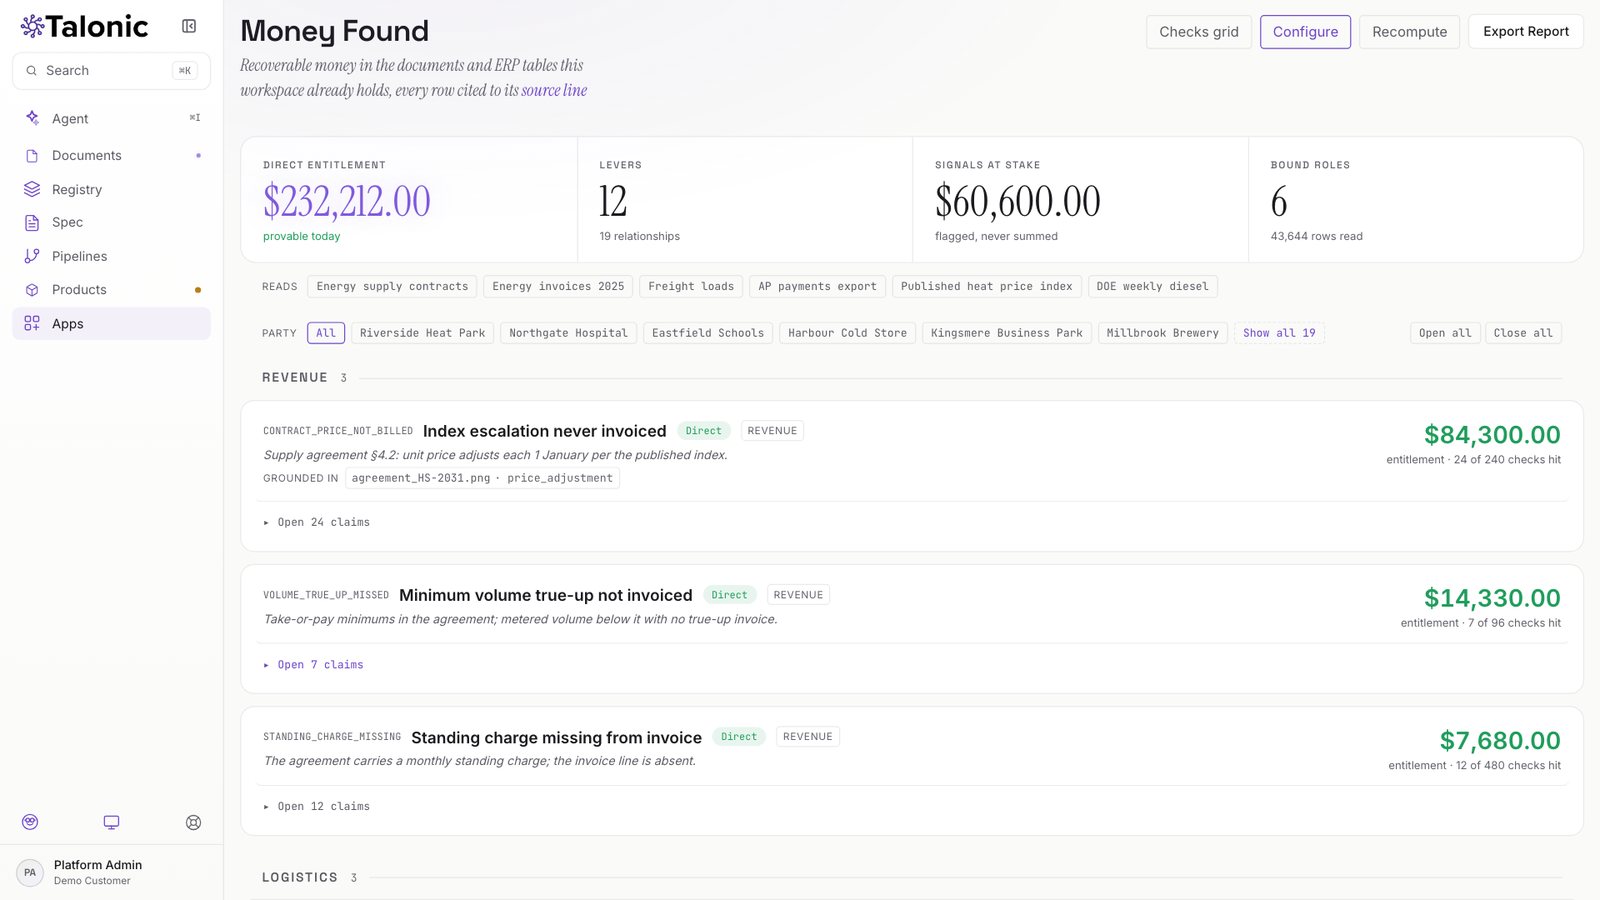Click Minimum volume true-up not invoiced title
This screenshot has height=900, width=1600.
pyautogui.click(x=545, y=595)
